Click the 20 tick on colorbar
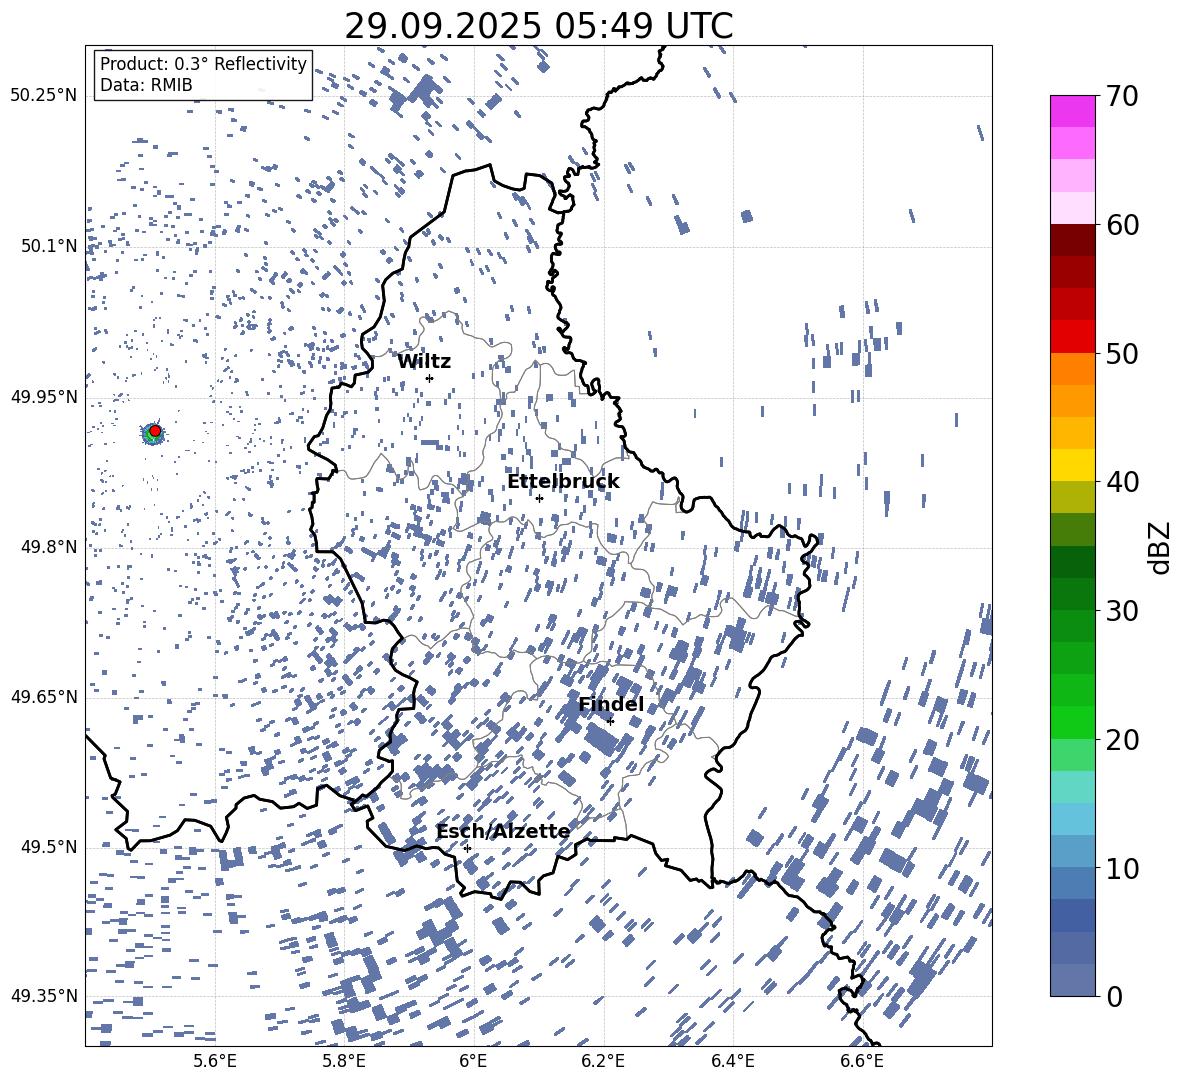Image resolution: width=1184 pixels, height=1081 pixels. click(x=1122, y=739)
